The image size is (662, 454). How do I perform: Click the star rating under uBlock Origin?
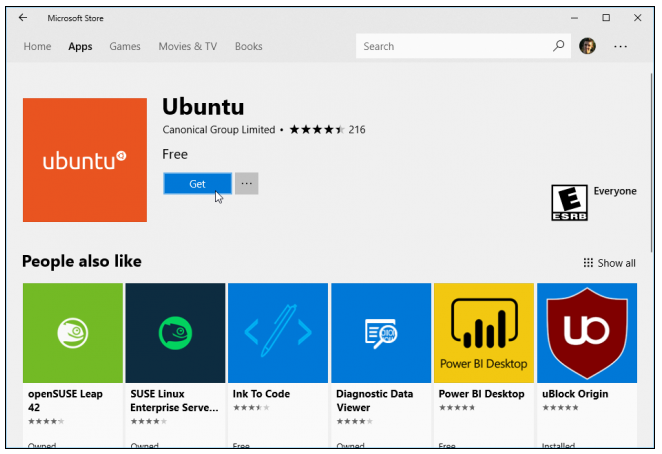(x=560, y=408)
